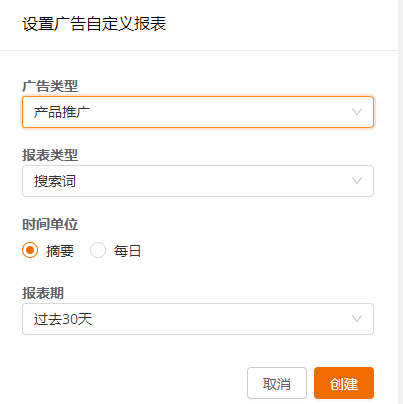Open the 产品推广 ad type dropdown

point(198,112)
